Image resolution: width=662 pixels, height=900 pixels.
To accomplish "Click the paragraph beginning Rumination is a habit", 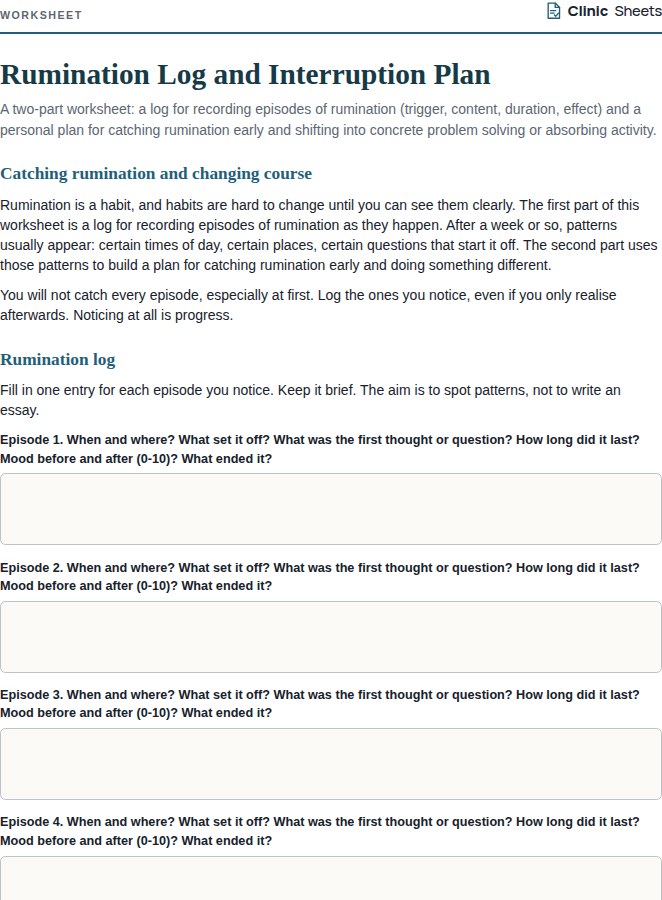I will [x=328, y=235].
